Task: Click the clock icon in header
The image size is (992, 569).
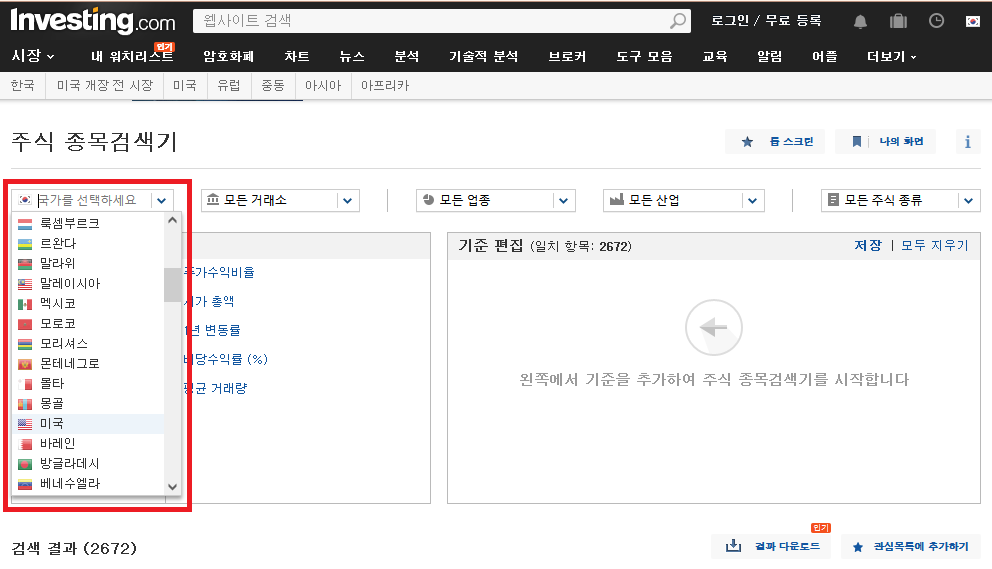Action: coord(936,21)
